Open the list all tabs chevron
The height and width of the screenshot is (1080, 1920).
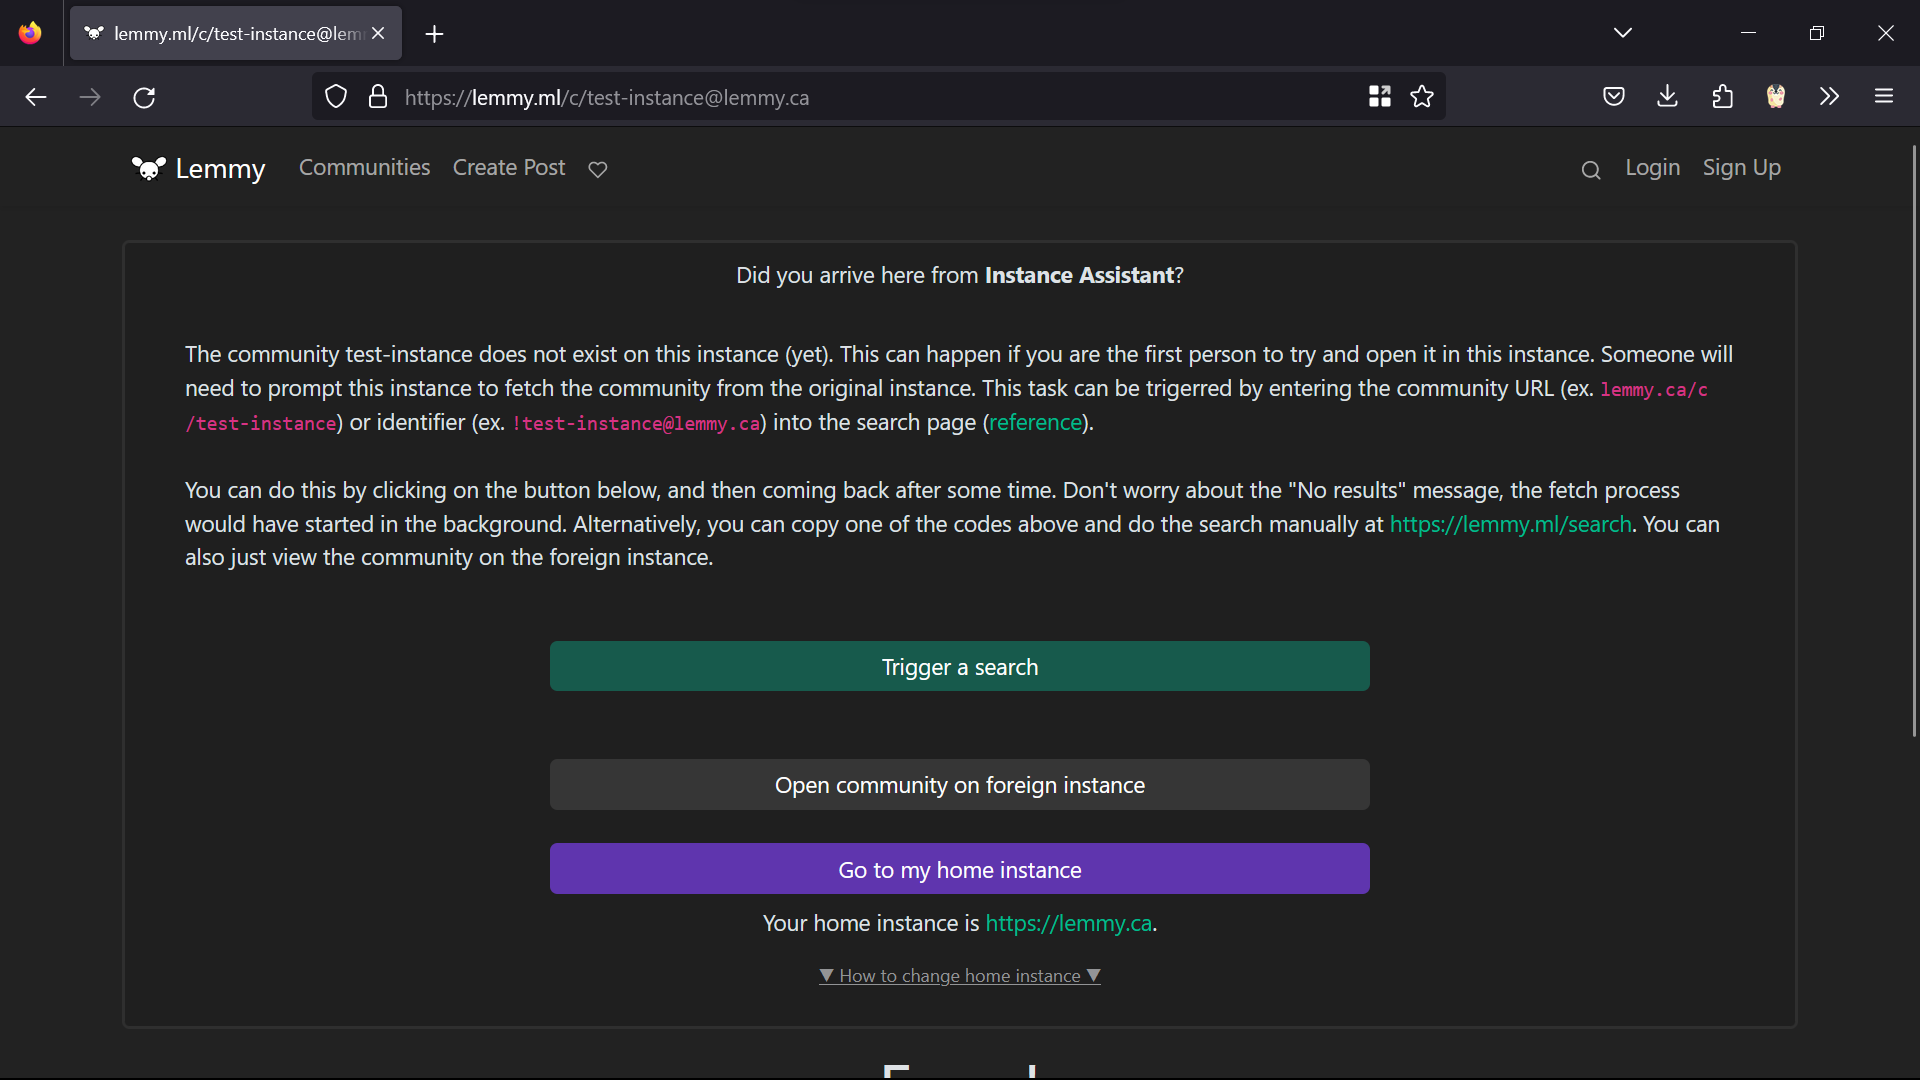point(1623,33)
